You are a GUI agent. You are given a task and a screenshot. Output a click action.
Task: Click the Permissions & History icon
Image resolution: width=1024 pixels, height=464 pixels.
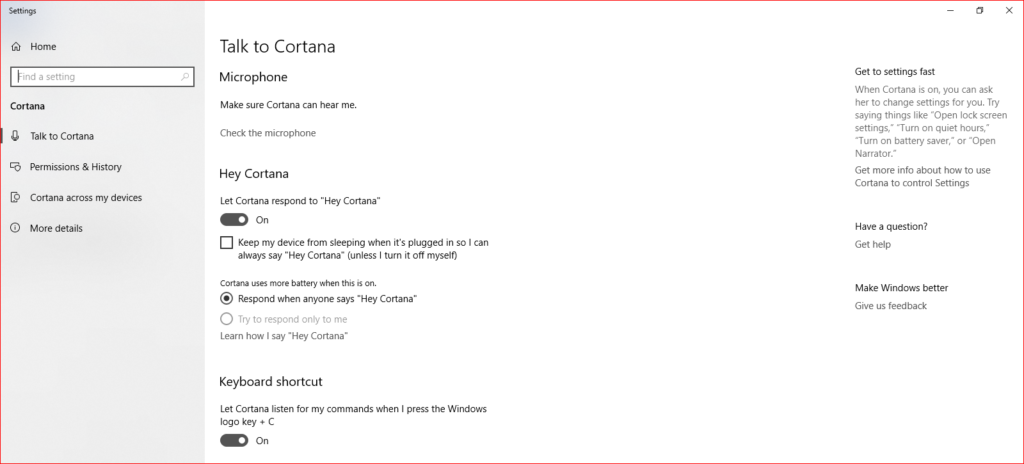(x=16, y=167)
